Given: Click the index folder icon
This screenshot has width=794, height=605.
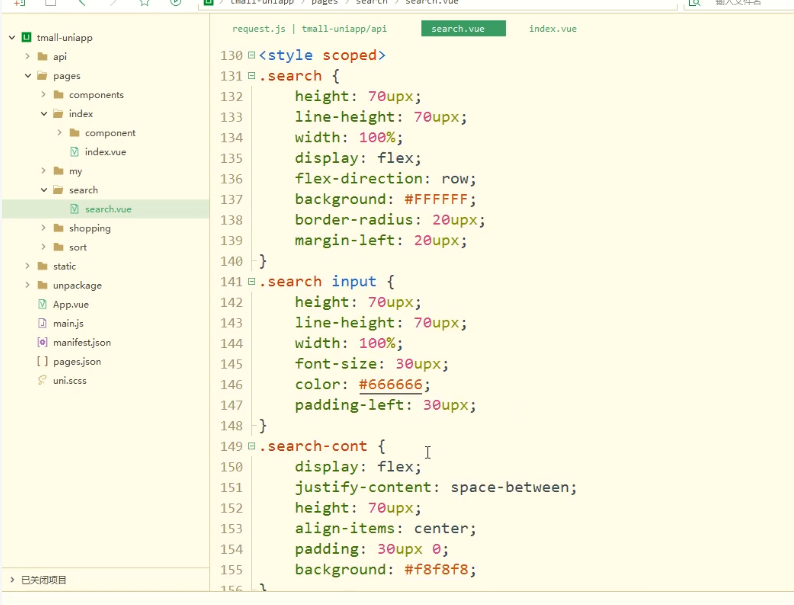Looking at the screenshot, I should pyautogui.click(x=59, y=114).
